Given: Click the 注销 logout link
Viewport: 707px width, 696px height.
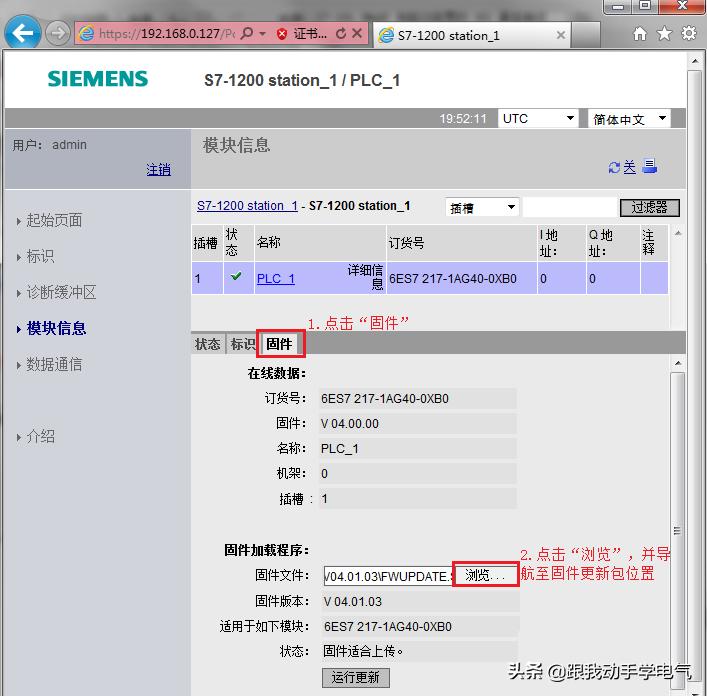Looking at the screenshot, I should point(158,169).
